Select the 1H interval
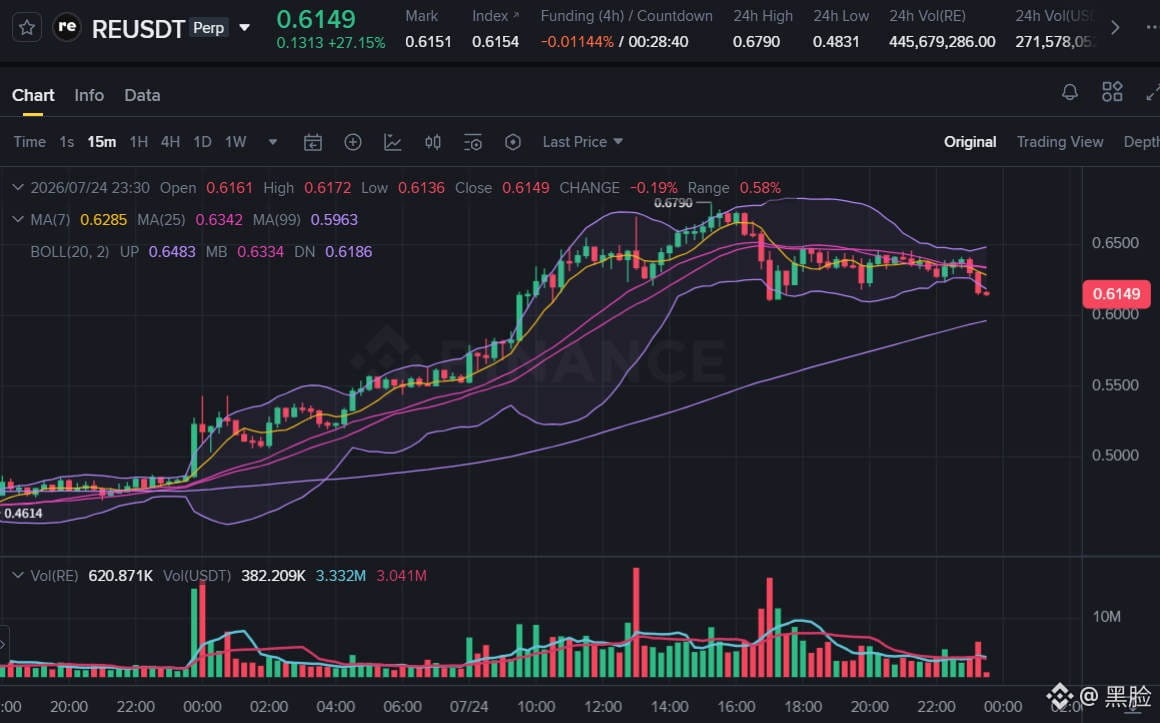This screenshot has height=723, width=1160. click(x=138, y=142)
